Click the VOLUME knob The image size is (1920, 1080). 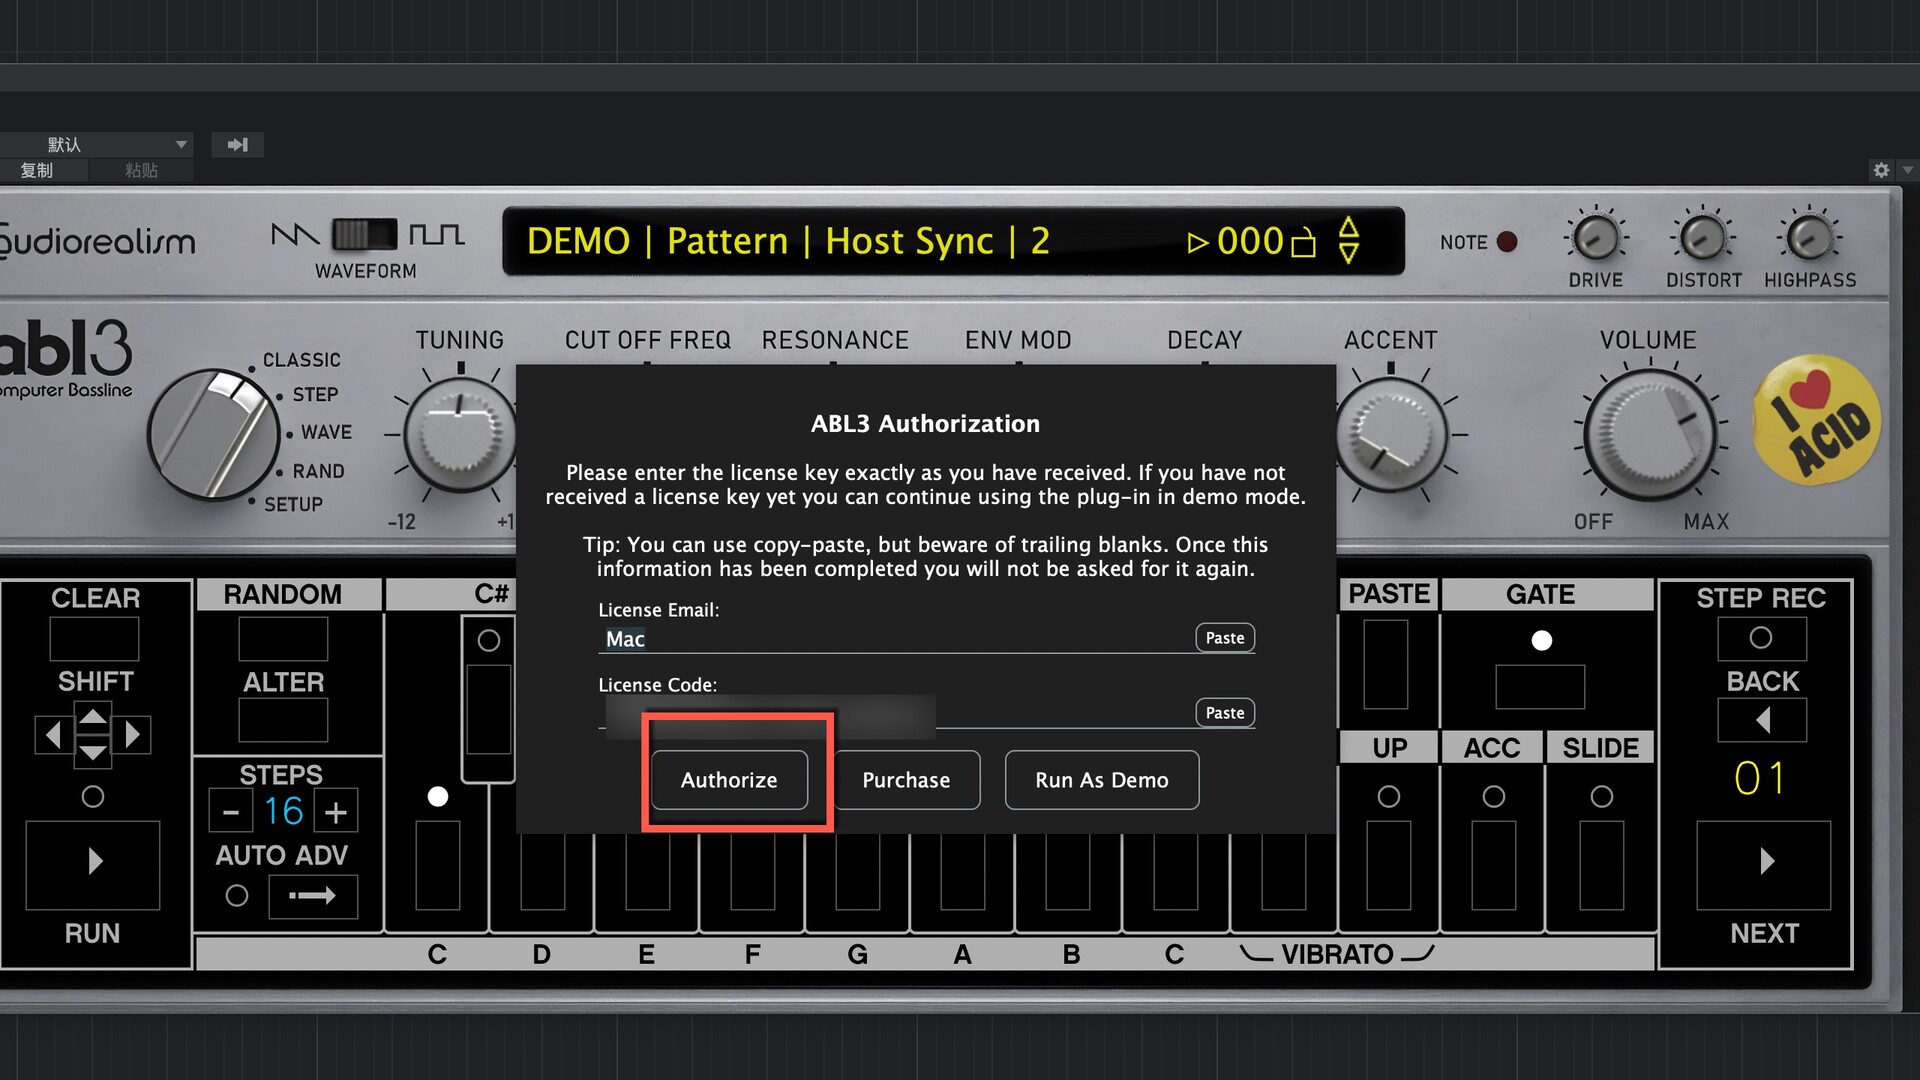coord(1650,435)
